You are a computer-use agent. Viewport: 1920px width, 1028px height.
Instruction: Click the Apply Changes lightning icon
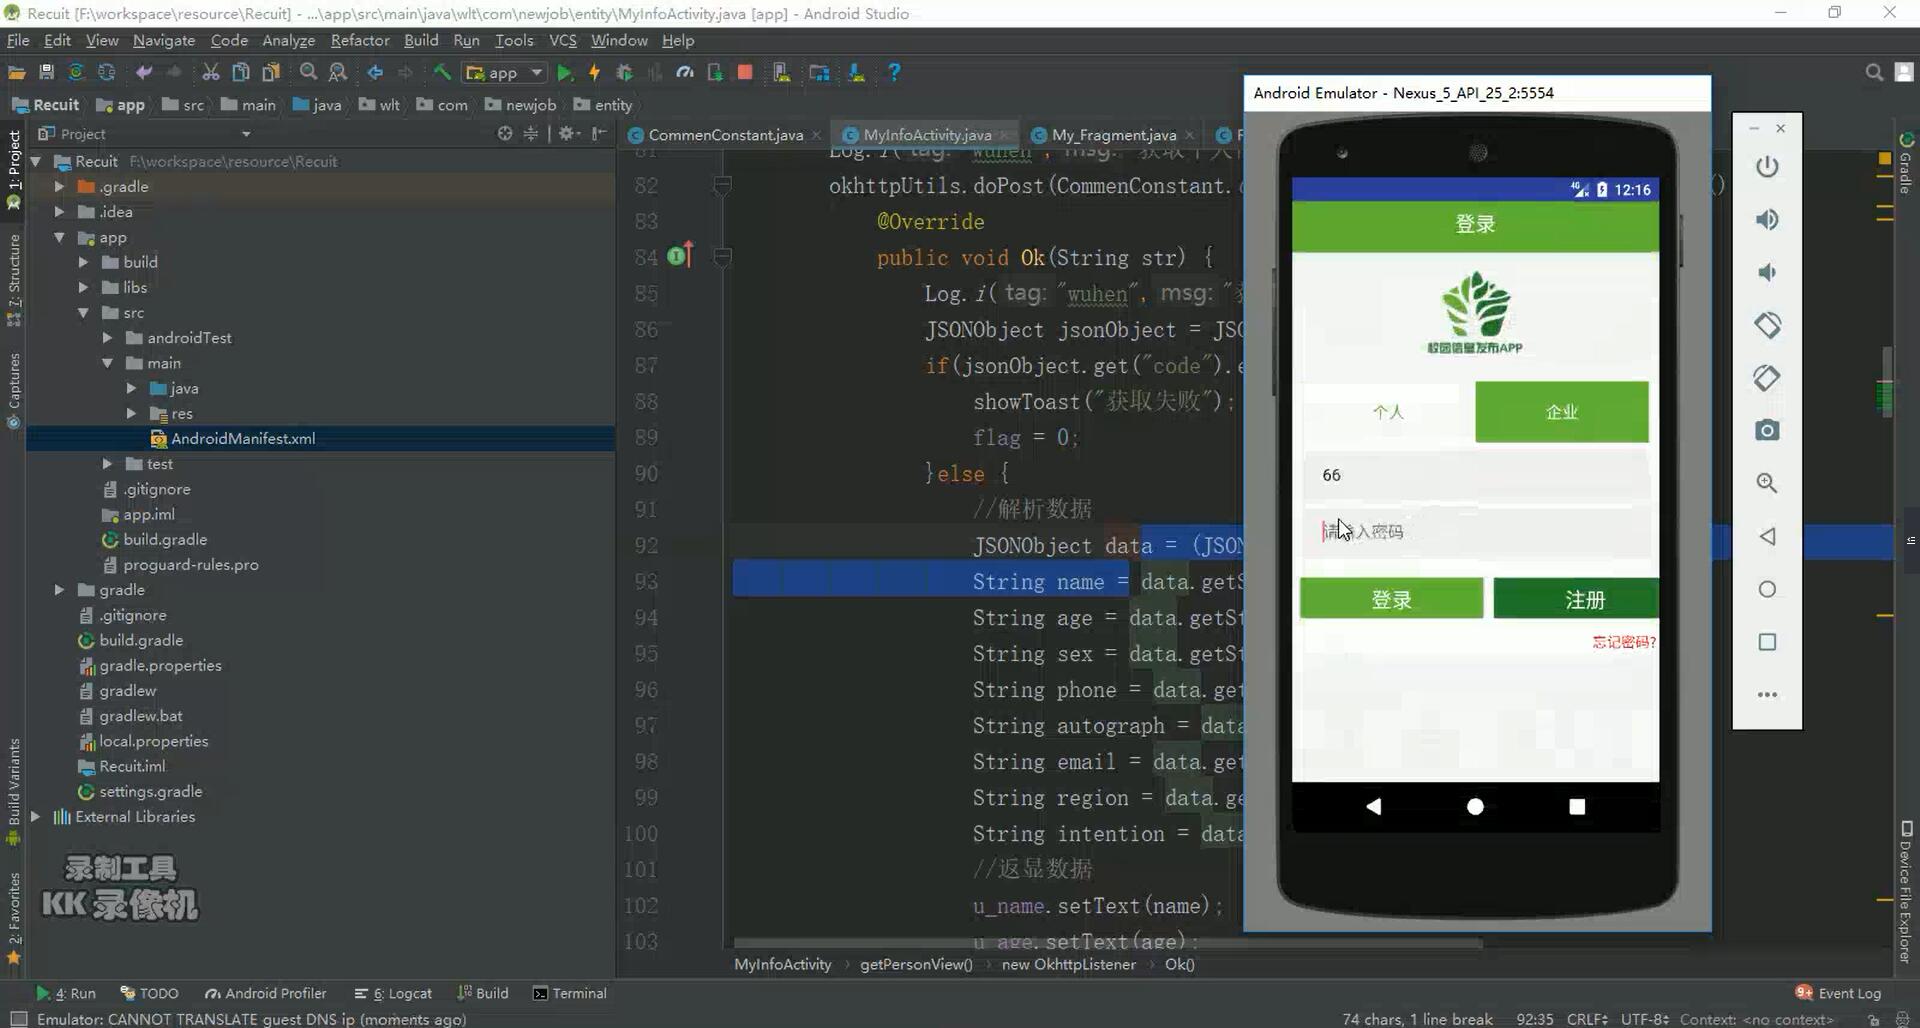[595, 72]
